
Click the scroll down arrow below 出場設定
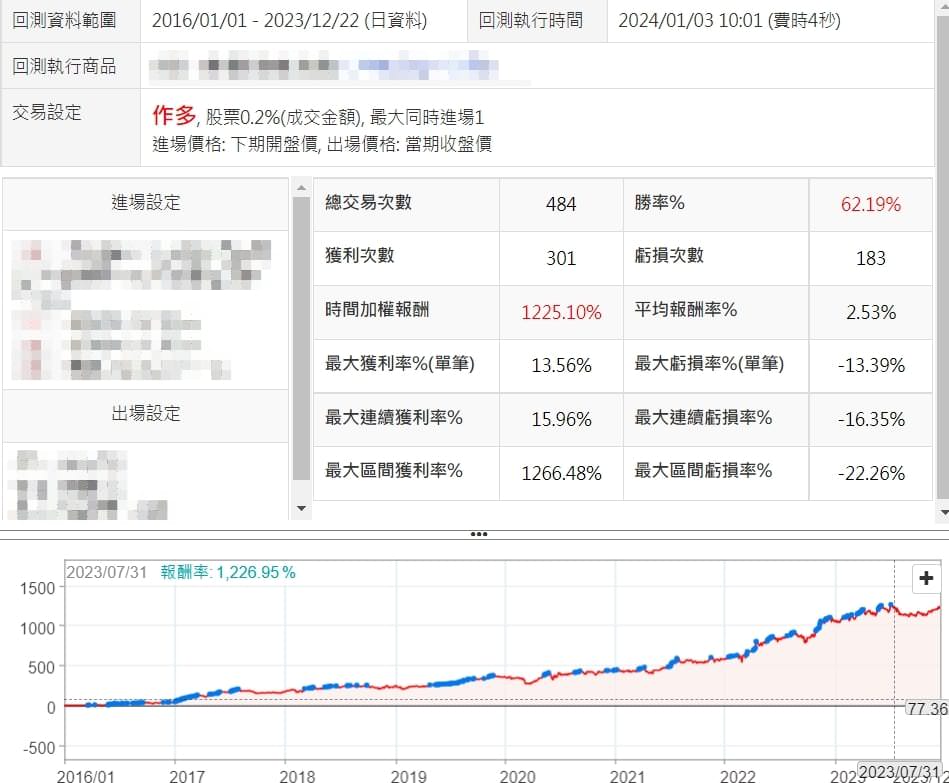pyautogui.click(x=301, y=509)
